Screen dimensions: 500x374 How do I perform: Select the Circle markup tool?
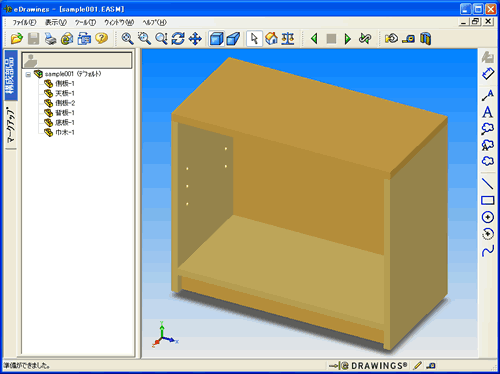488,217
